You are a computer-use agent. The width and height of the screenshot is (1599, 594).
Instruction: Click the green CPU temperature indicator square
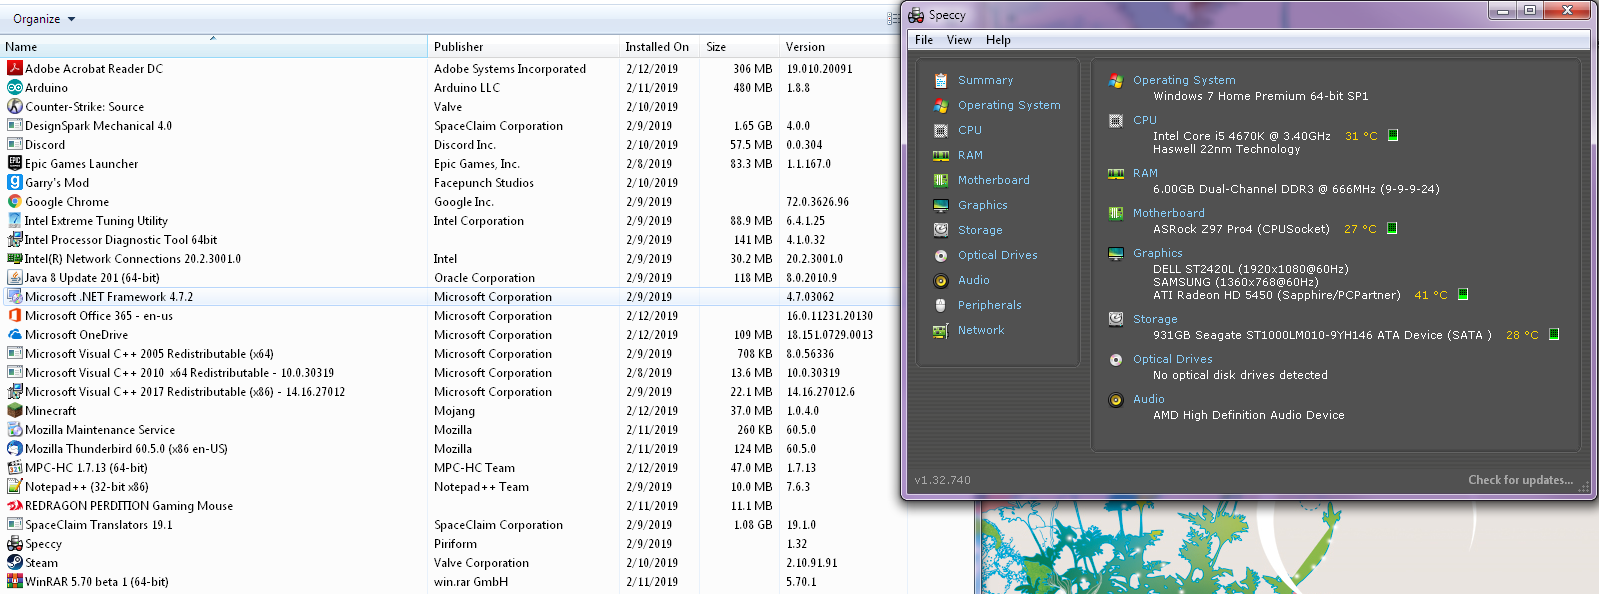tap(1393, 135)
